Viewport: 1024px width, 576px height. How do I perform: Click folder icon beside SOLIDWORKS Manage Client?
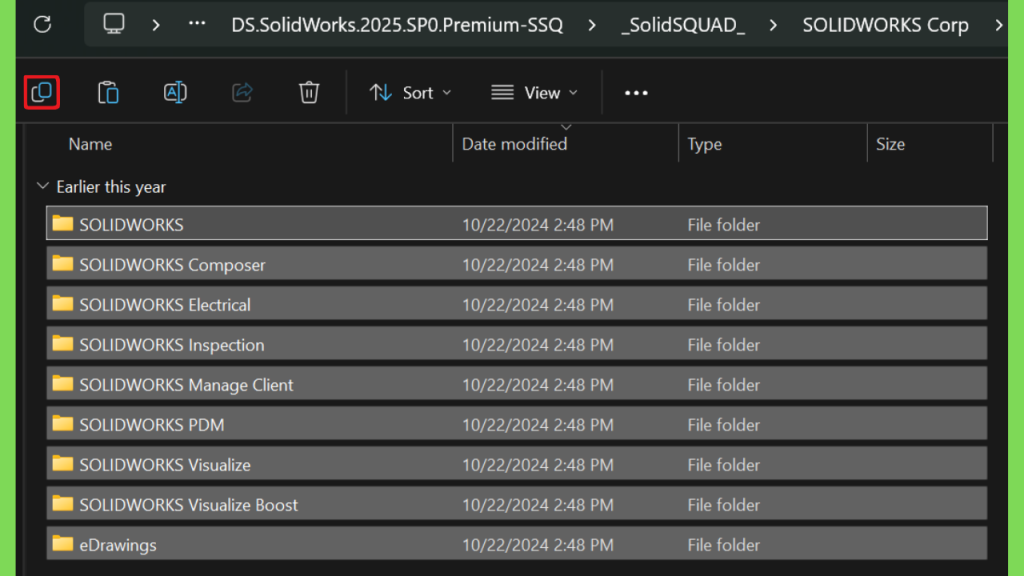click(x=63, y=383)
